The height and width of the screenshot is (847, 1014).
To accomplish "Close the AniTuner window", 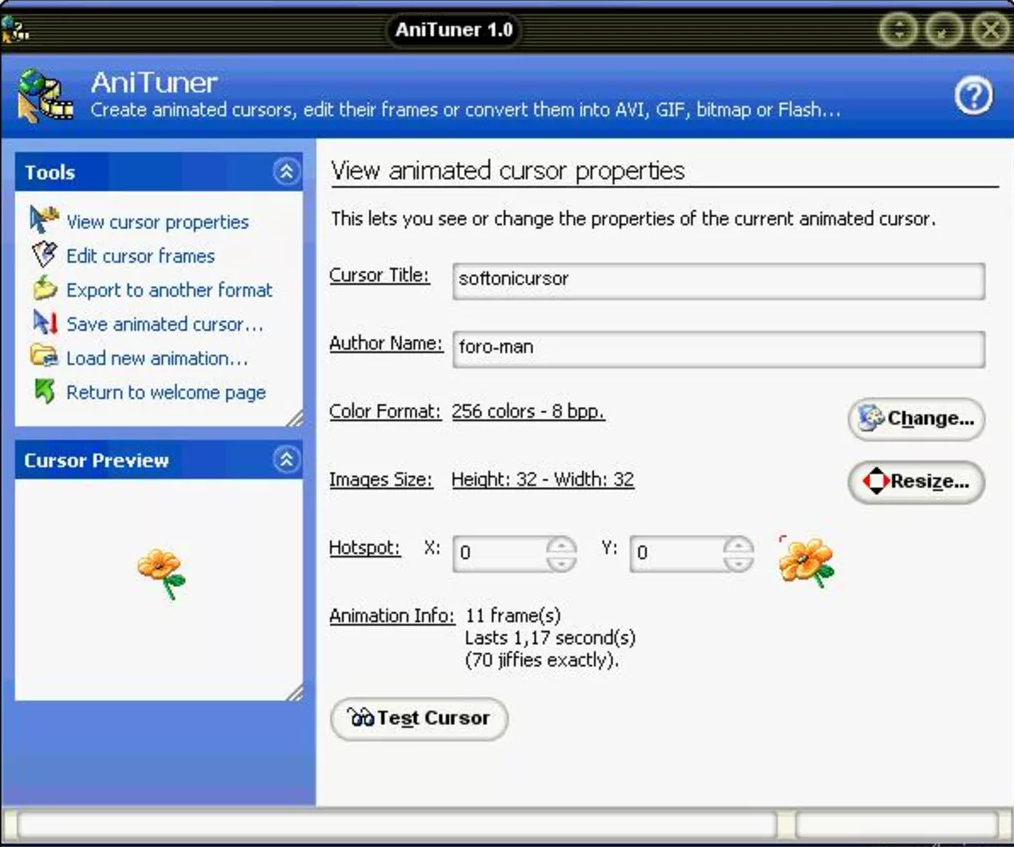I will pyautogui.click(x=991, y=29).
